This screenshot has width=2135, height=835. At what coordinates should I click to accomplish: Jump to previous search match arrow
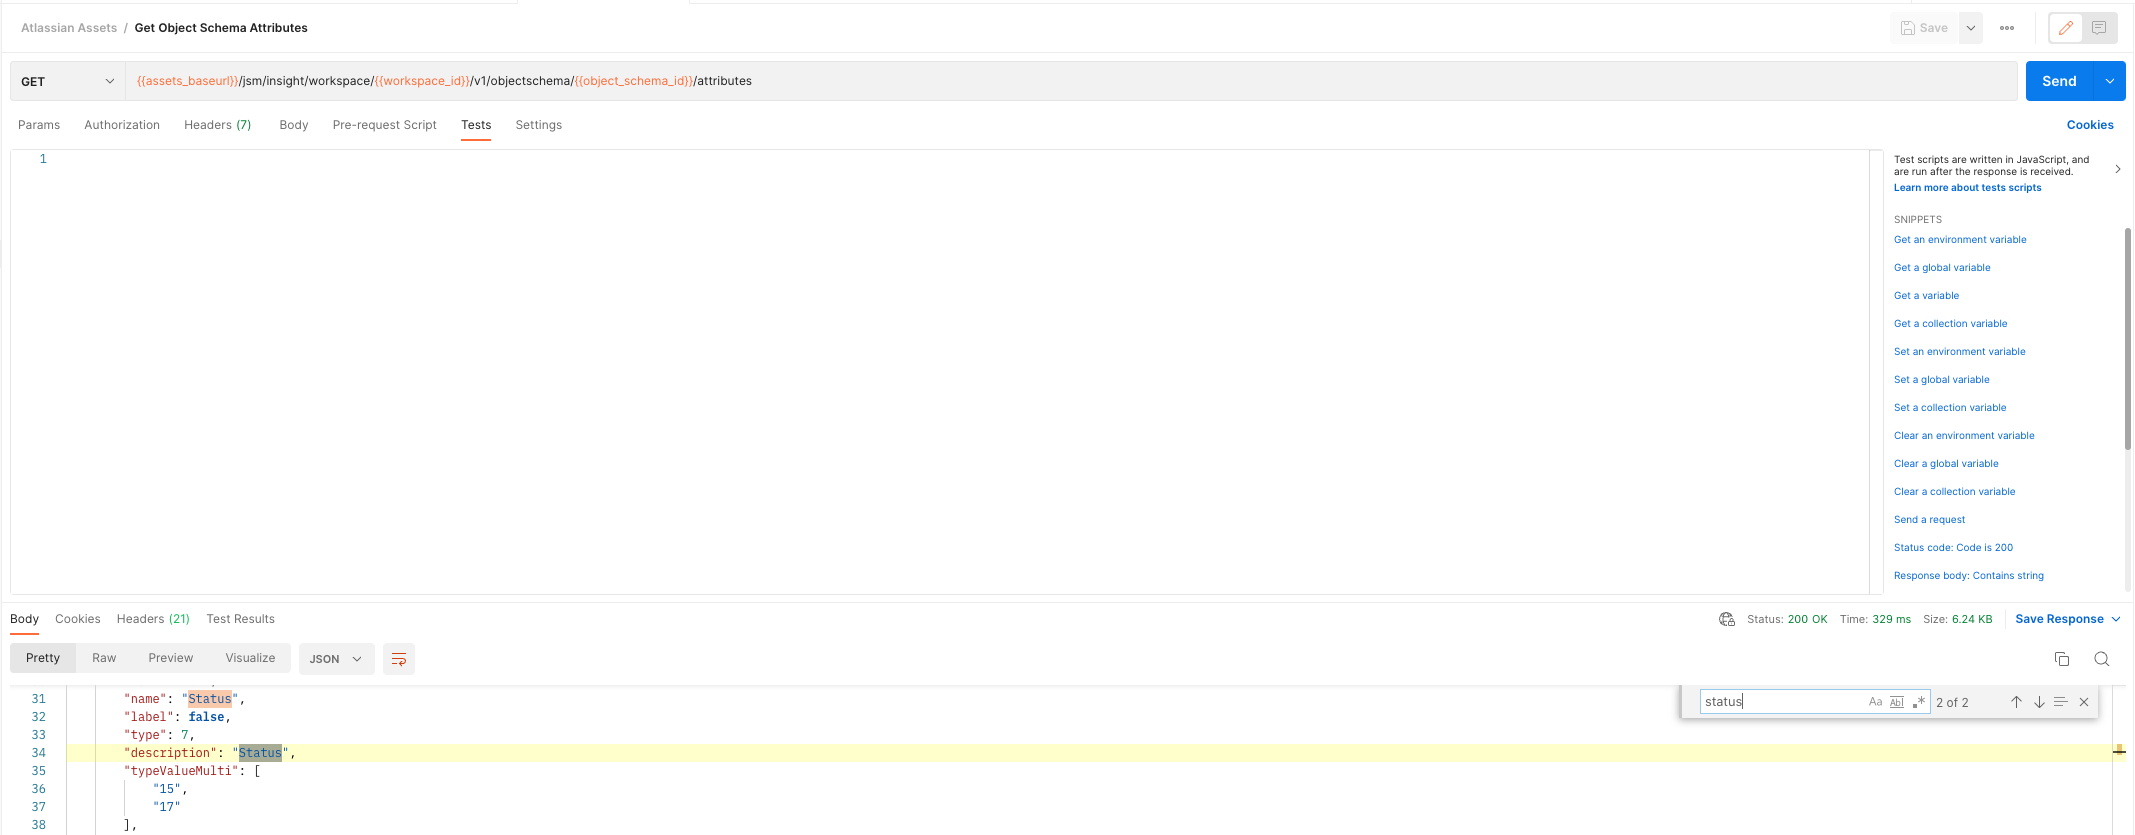coord(2016,702)
